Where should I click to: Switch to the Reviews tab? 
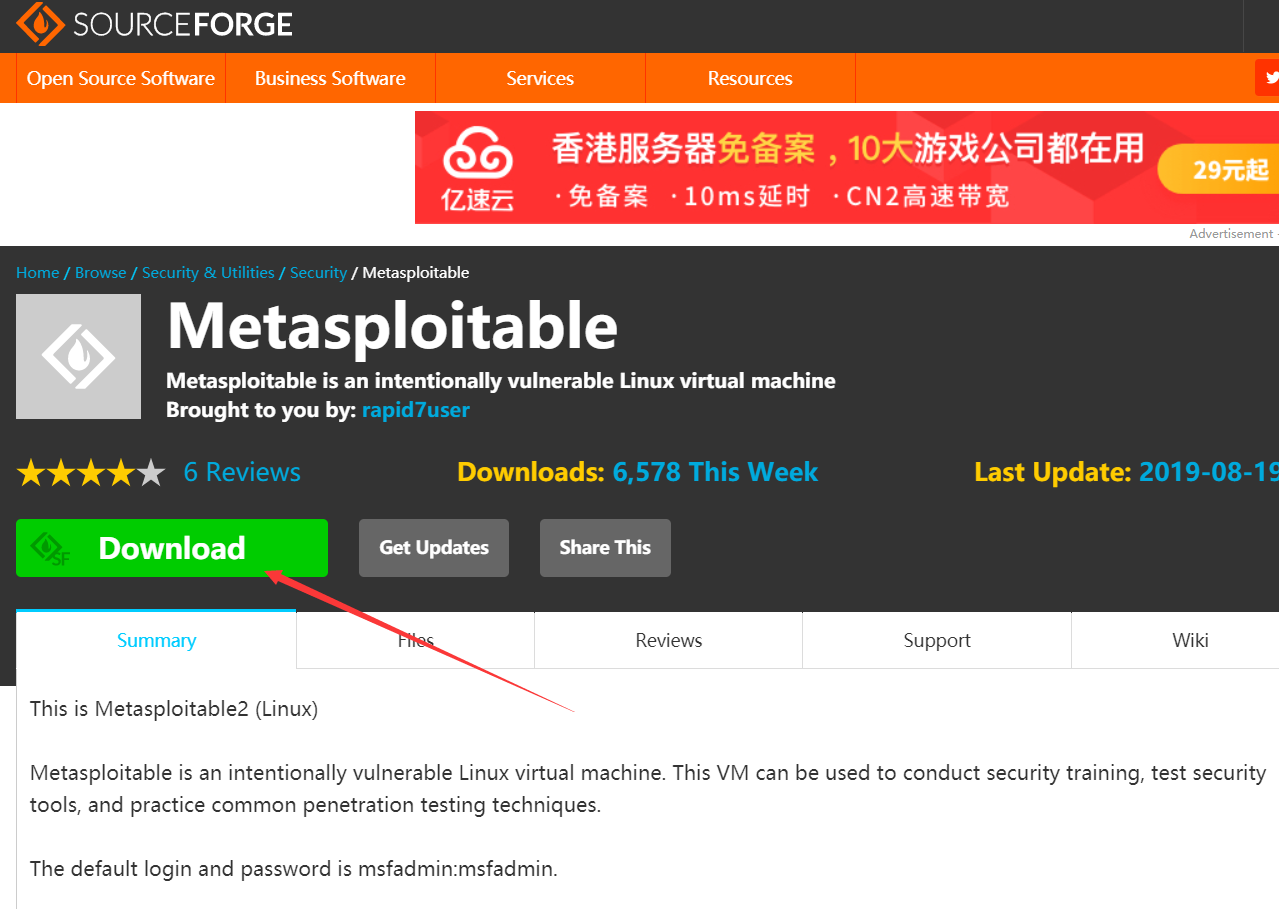tap(668, 640)
